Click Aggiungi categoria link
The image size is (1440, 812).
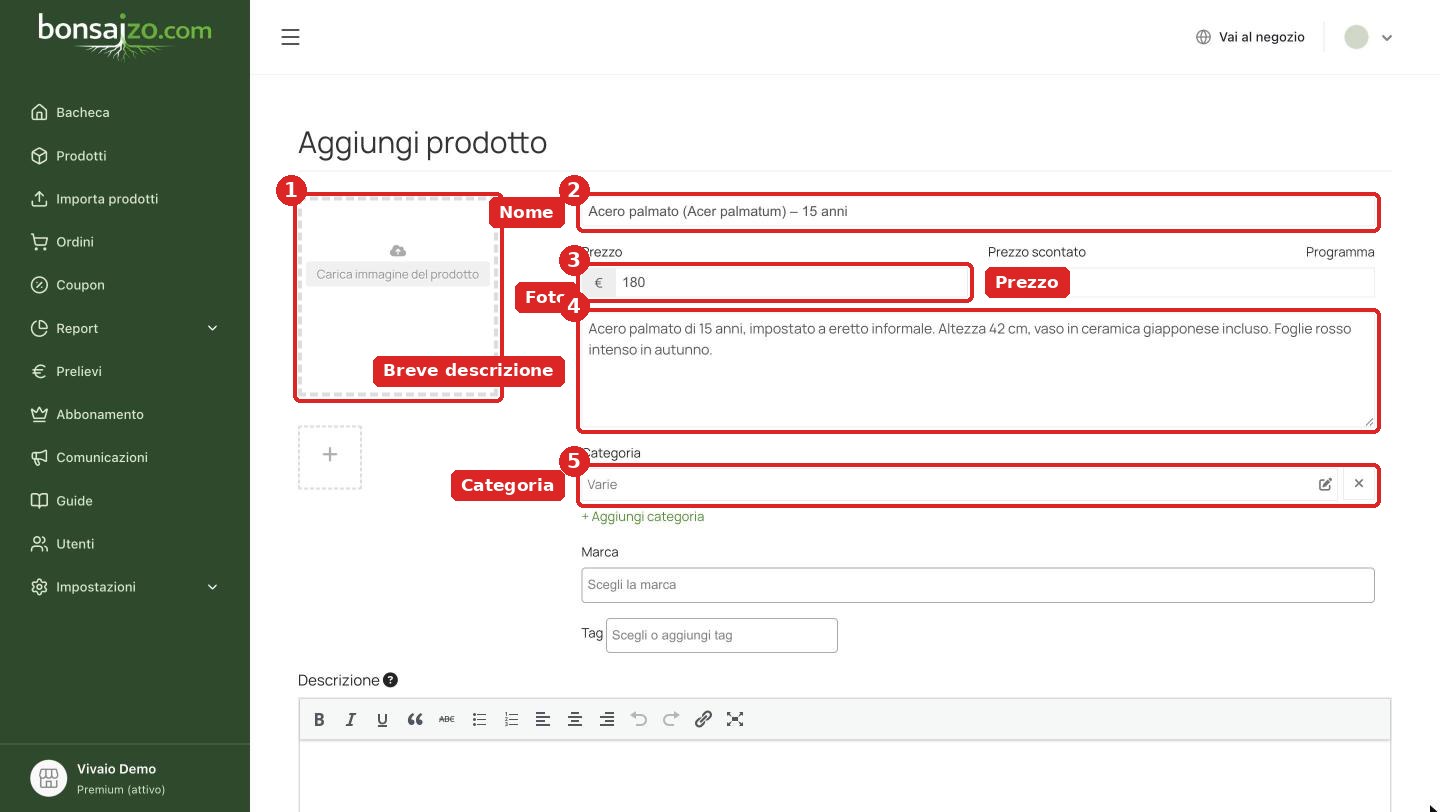click(x=643, y=516)
